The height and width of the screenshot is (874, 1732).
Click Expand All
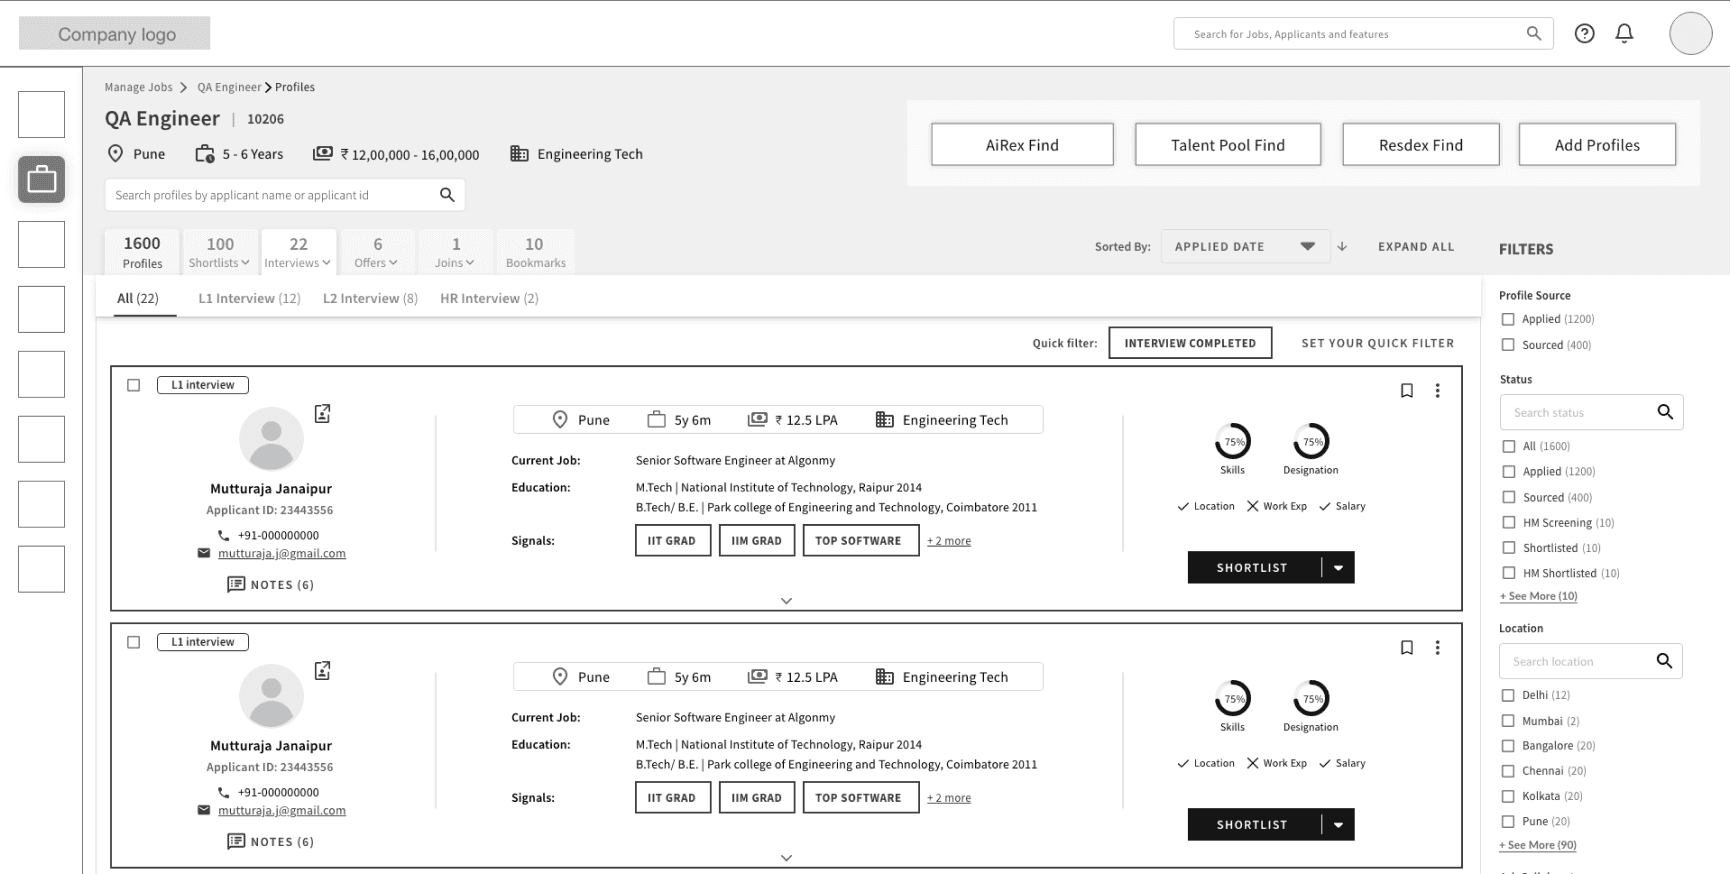(1416, 246)
